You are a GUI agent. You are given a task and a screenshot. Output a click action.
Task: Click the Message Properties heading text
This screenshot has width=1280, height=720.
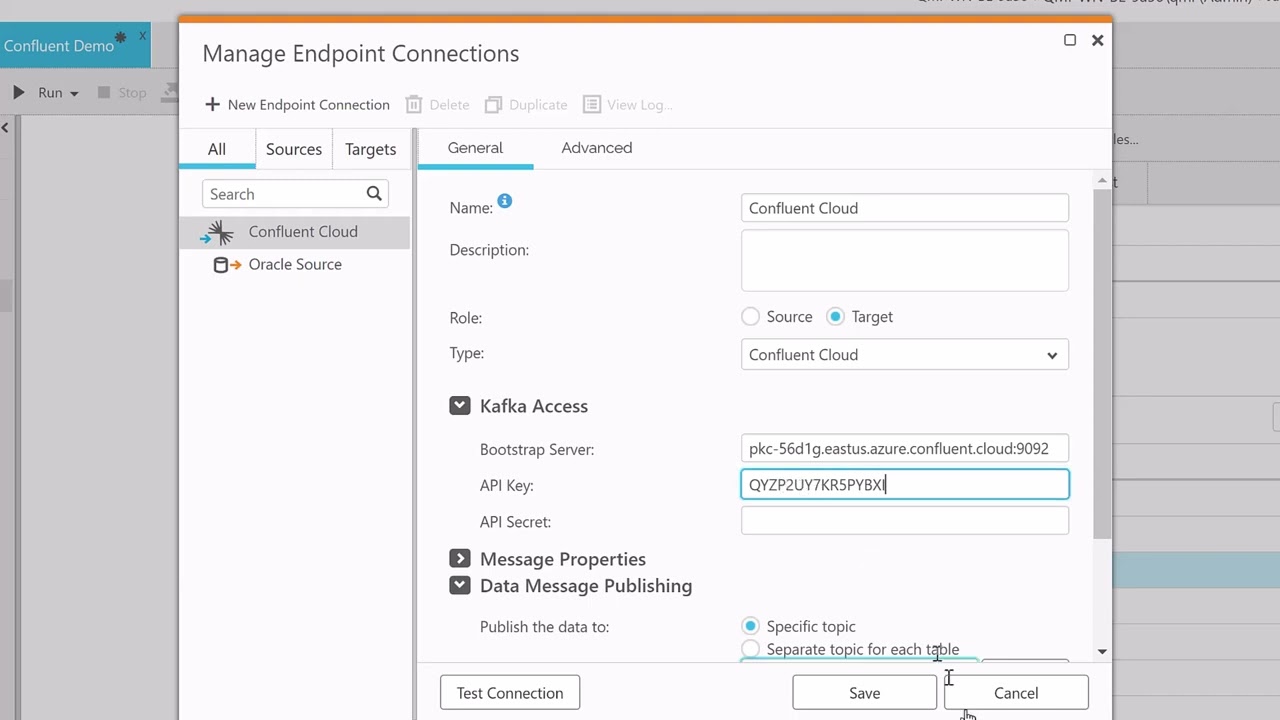click(563, 559)
